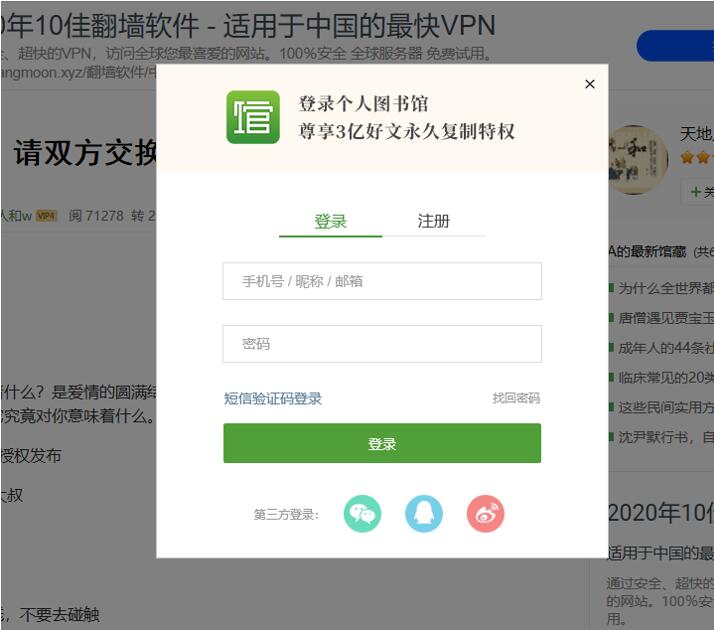Viewport: 714px width, 630px height.
Task: Click the green 360doc library logo
Action: pyautogui.click(x=253, y=117)
